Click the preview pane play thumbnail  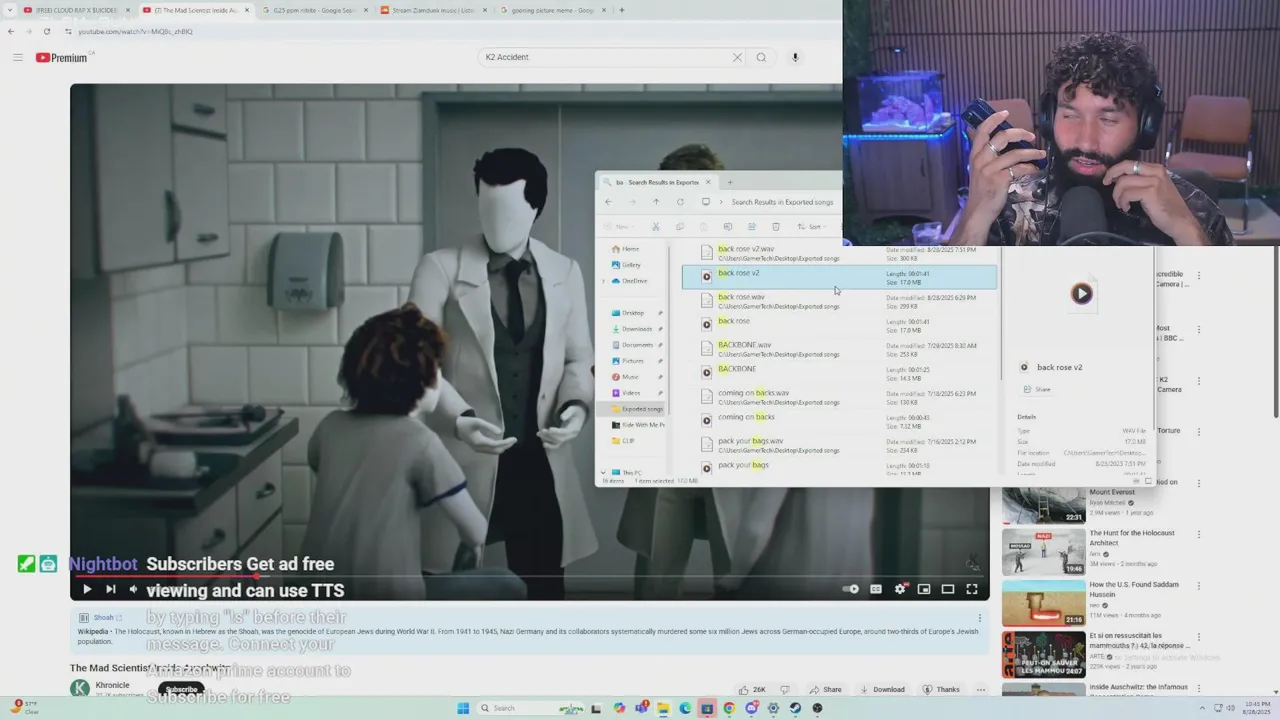pos(1081,294)
